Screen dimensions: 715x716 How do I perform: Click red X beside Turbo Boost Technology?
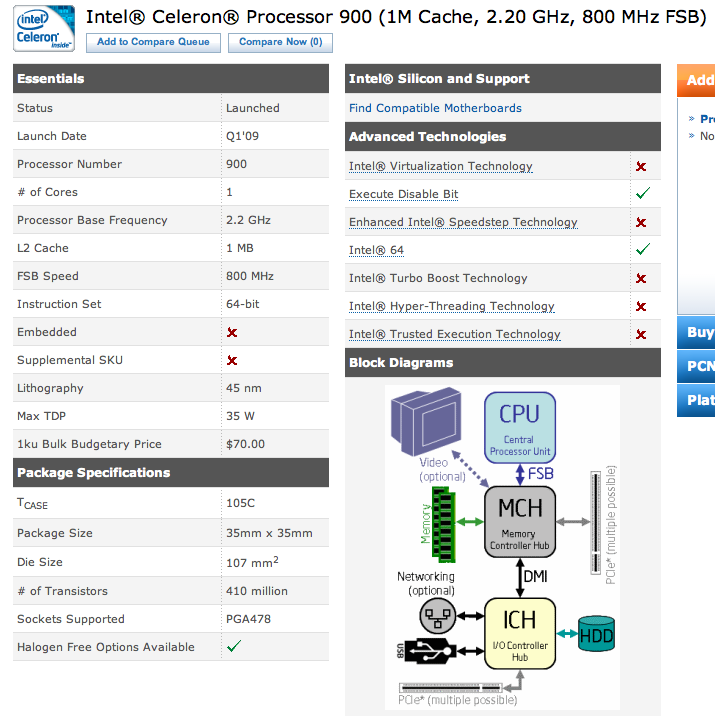point(641,279)
